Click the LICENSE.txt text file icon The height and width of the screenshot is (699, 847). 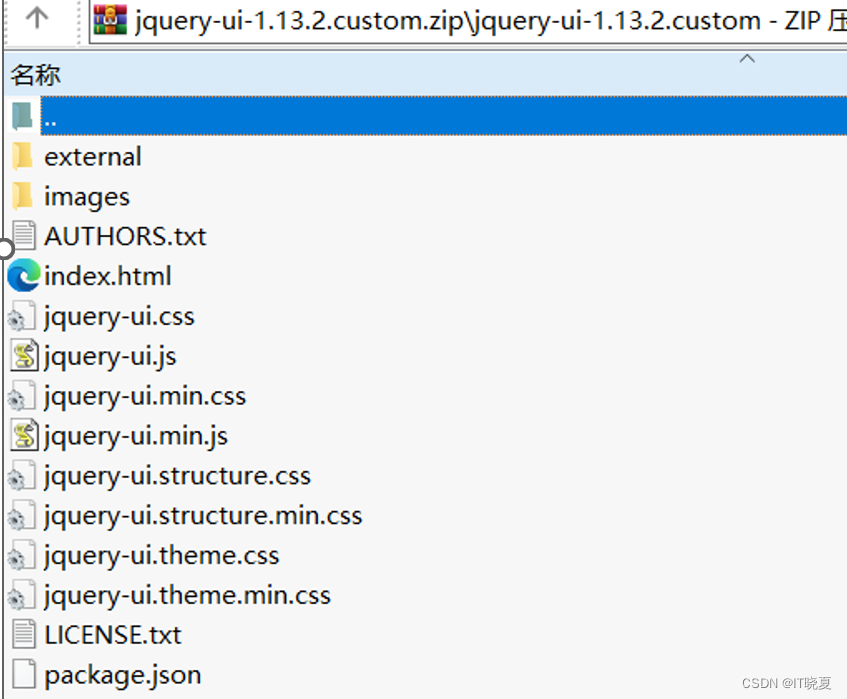pos(24,634)
